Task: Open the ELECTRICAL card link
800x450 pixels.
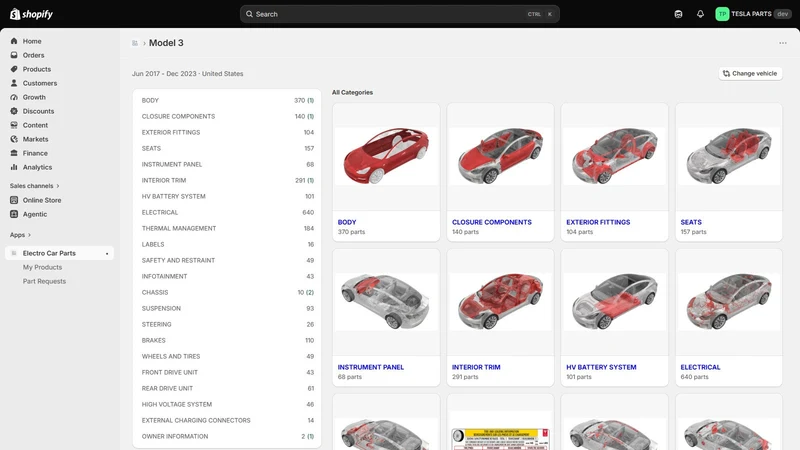Action: [x=701, y=367]
